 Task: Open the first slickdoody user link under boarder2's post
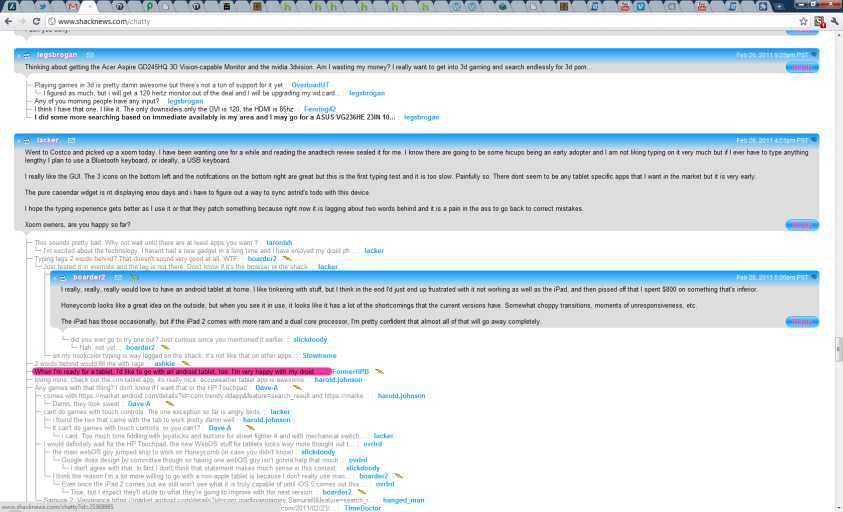[310, 339]
